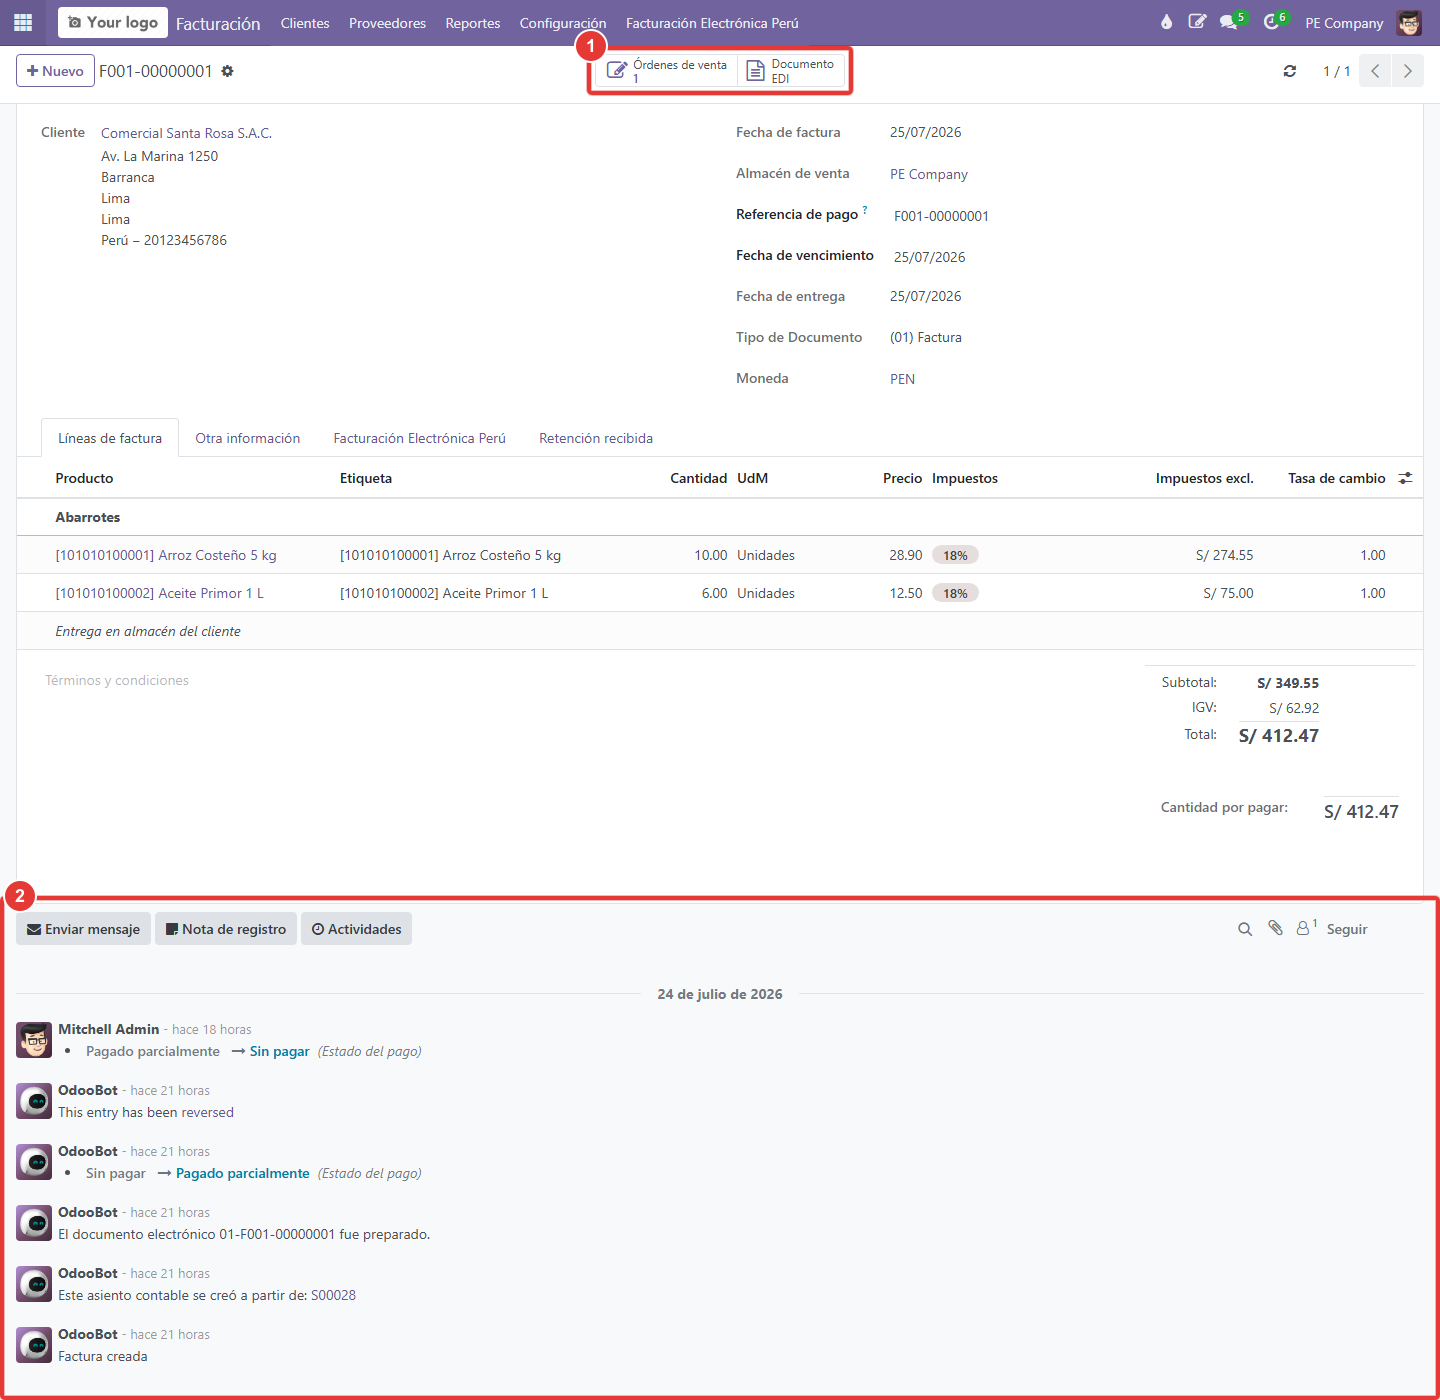Screen dimensions: 1440x1400
Task: Go to the previous record arrow
Action: coord(1375,71)
